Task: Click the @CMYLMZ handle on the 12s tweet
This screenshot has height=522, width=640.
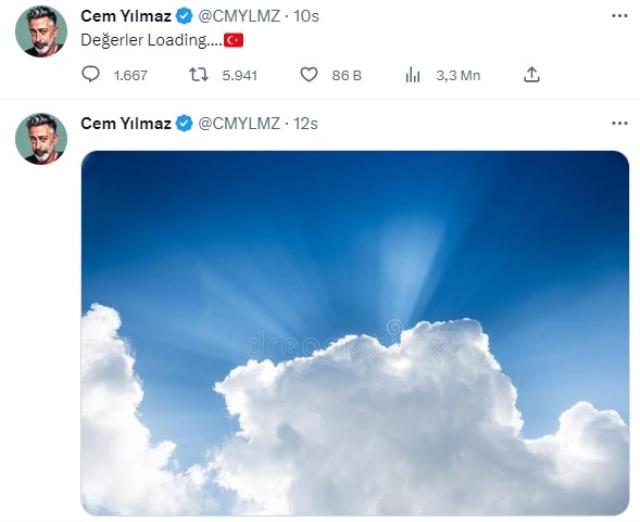Action: coord(236,123)
